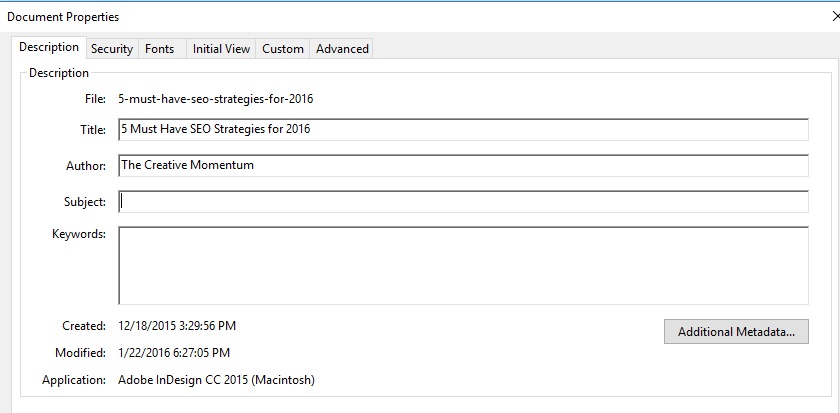Click into the Title text field

coord(463,130)
